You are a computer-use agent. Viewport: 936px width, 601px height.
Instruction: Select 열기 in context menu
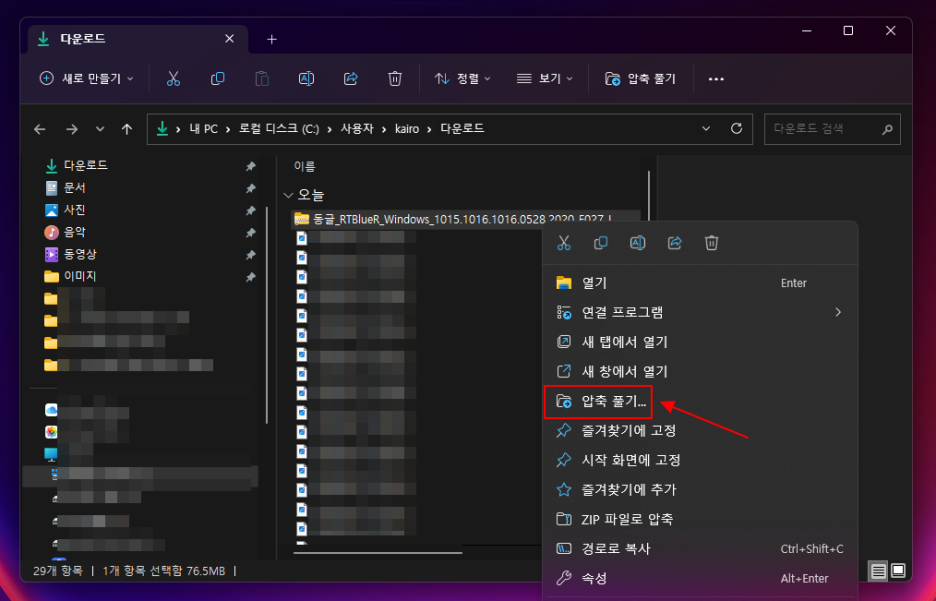click(x=700, y=283)
